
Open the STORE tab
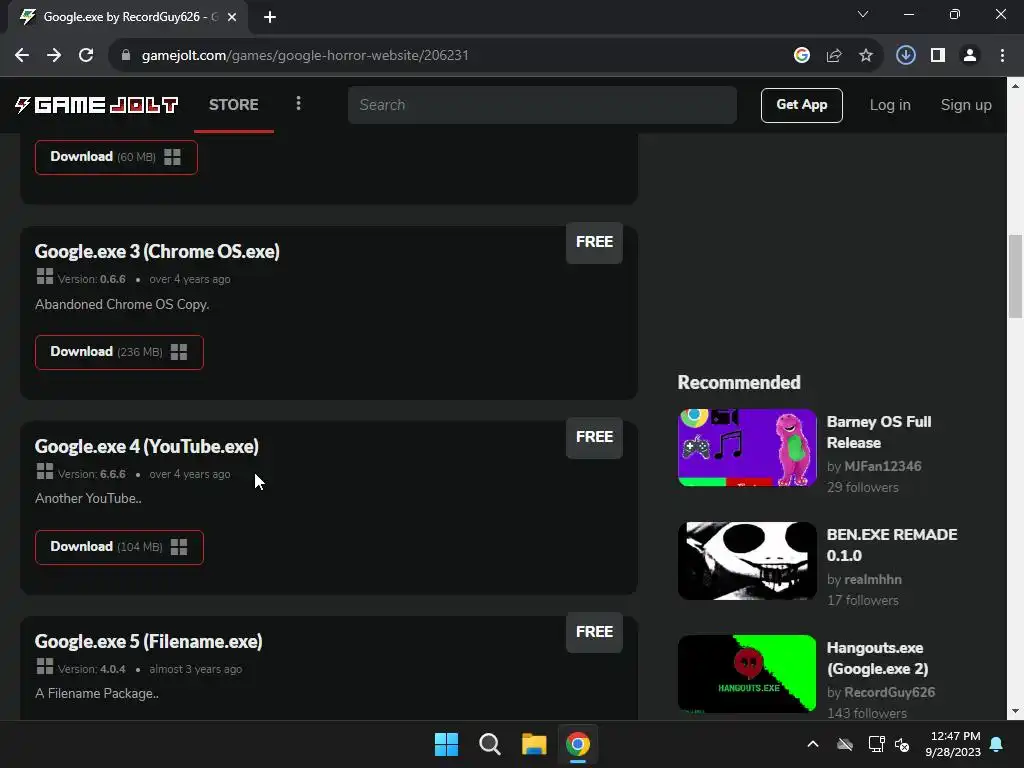[234, 104]
